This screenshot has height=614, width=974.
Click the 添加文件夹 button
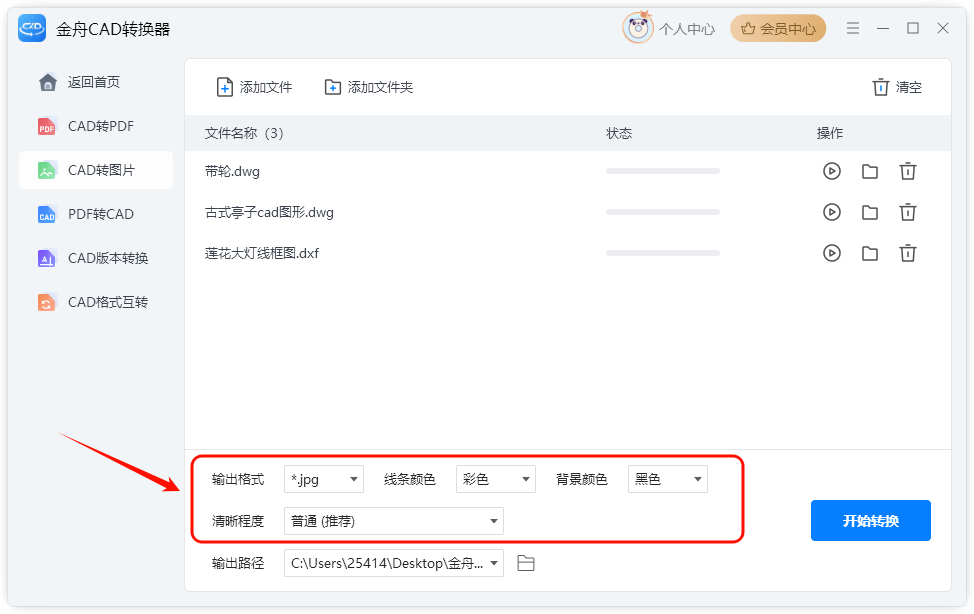[369, 87]
